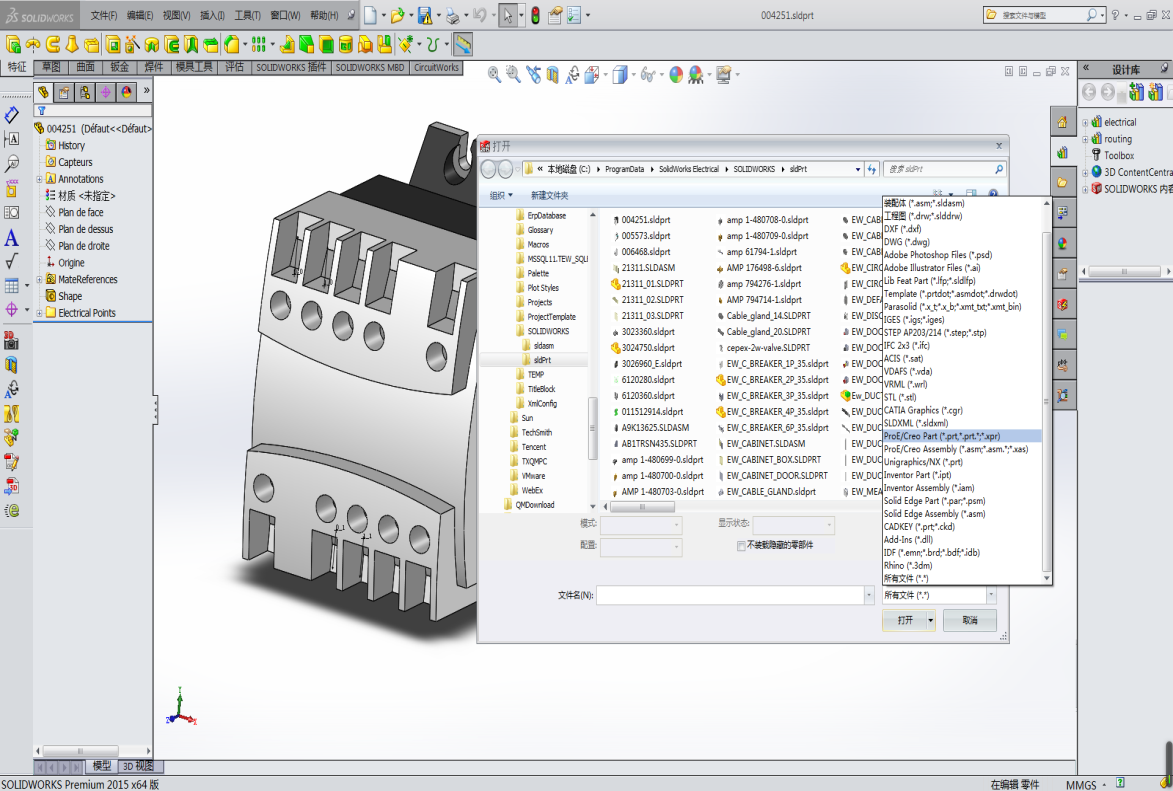Click the Reference Geometry icon
This screenshot has width=1173, height=791.
pyautogui.click(x=405, y=45)
